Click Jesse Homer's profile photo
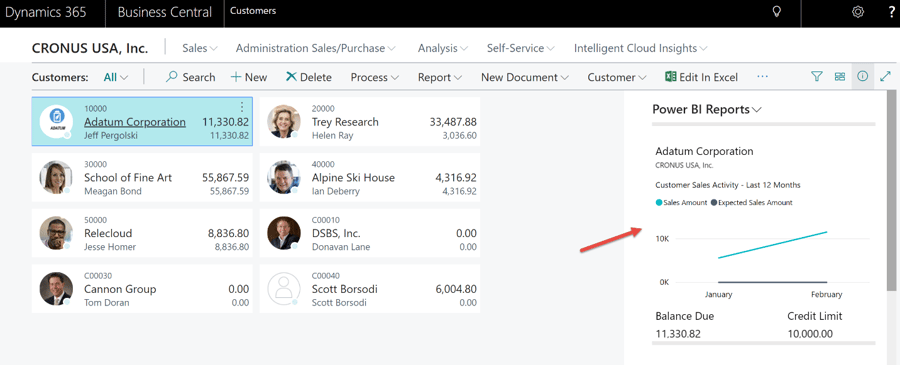900x365 pixels. point(56,233)
